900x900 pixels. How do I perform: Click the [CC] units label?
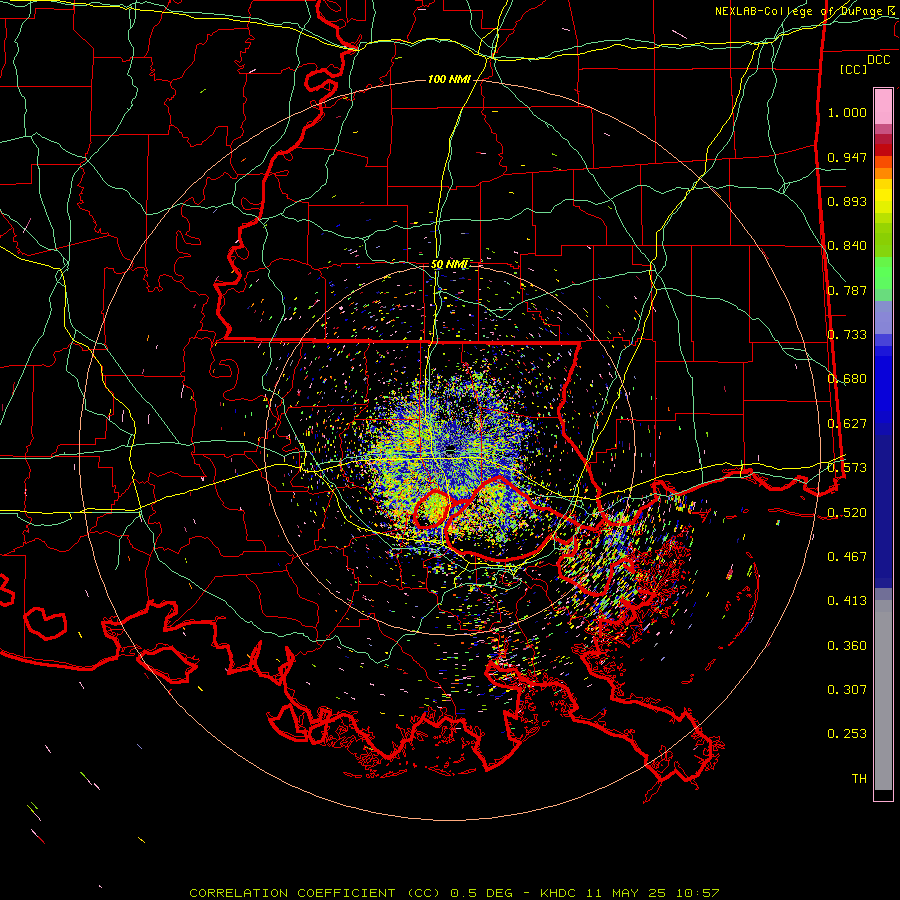[854, 69]
